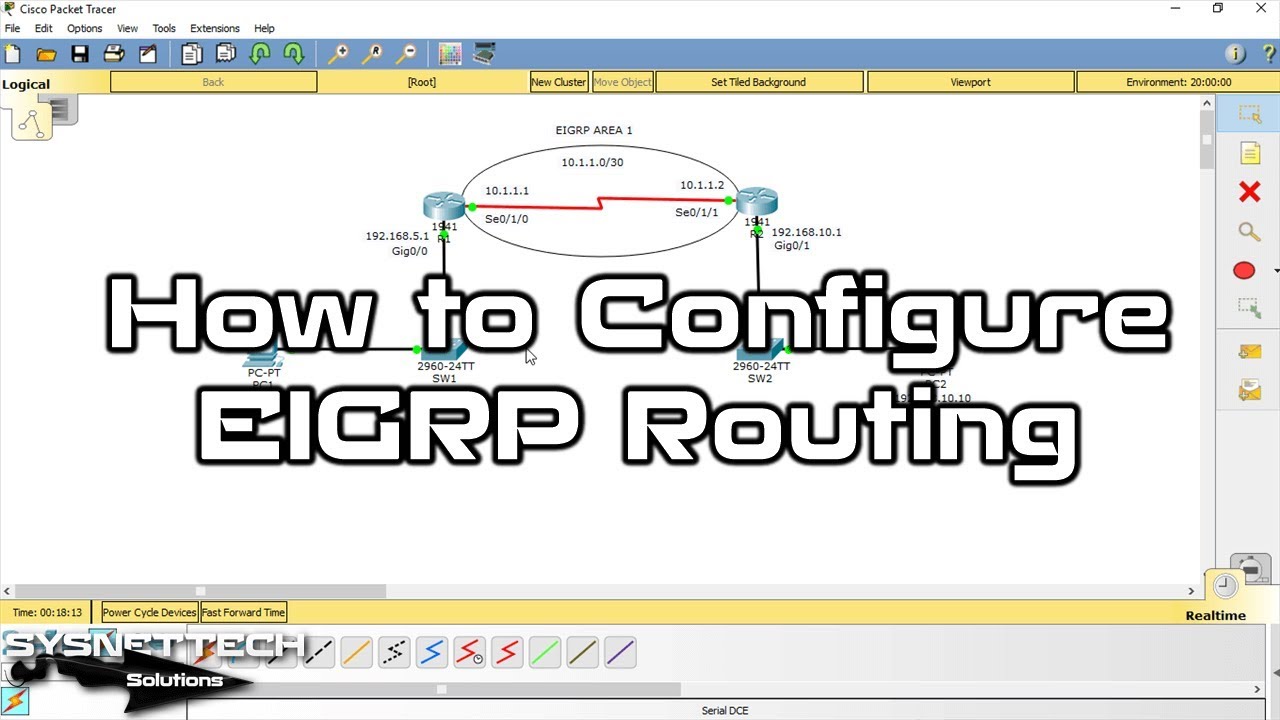The height and width of the screenshot is (720, 1280).
Task: Open the Extensions menu
Action: (x=215, y=28)
